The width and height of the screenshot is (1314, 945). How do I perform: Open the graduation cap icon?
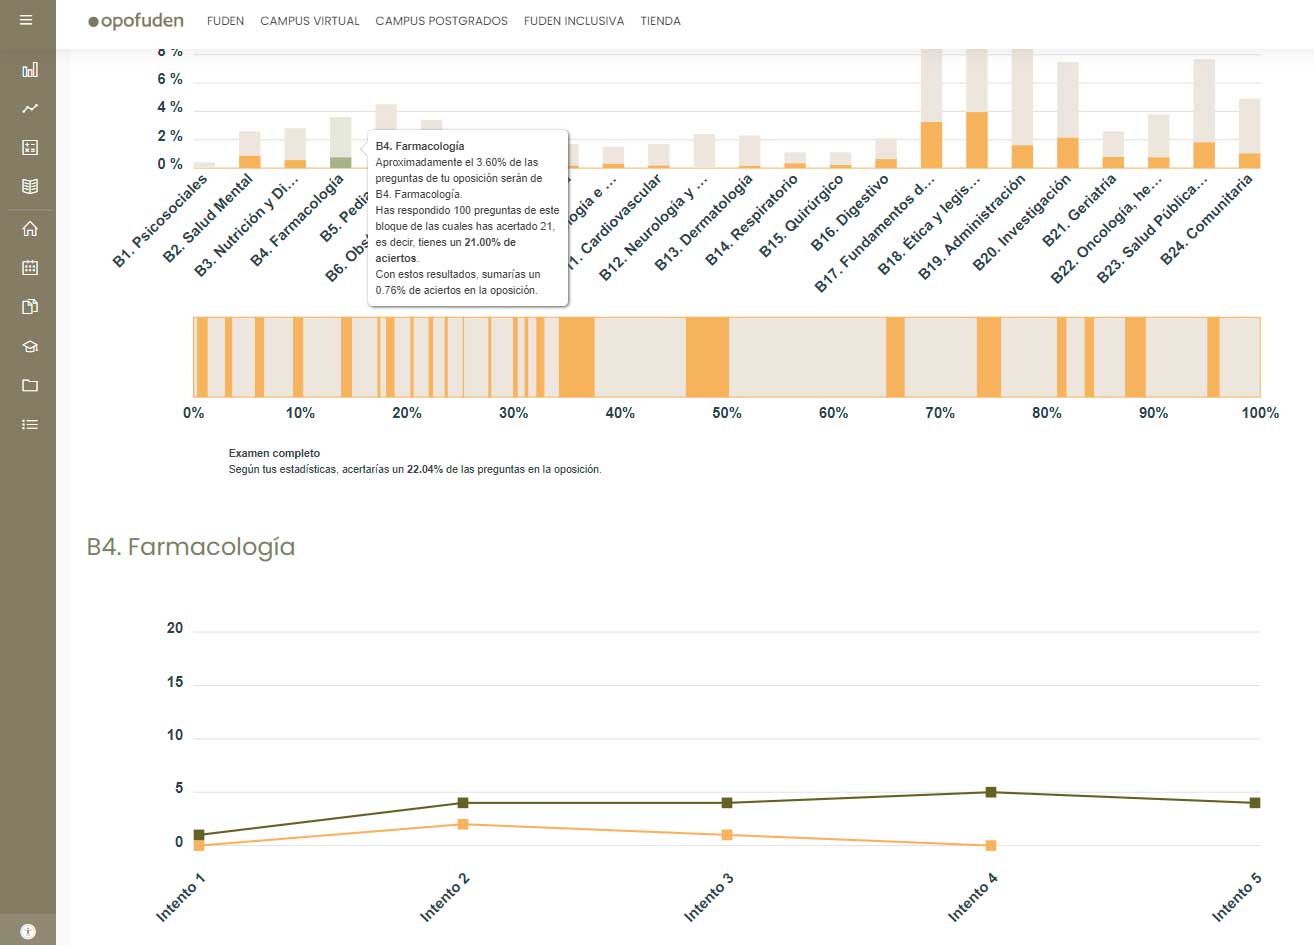30,347
